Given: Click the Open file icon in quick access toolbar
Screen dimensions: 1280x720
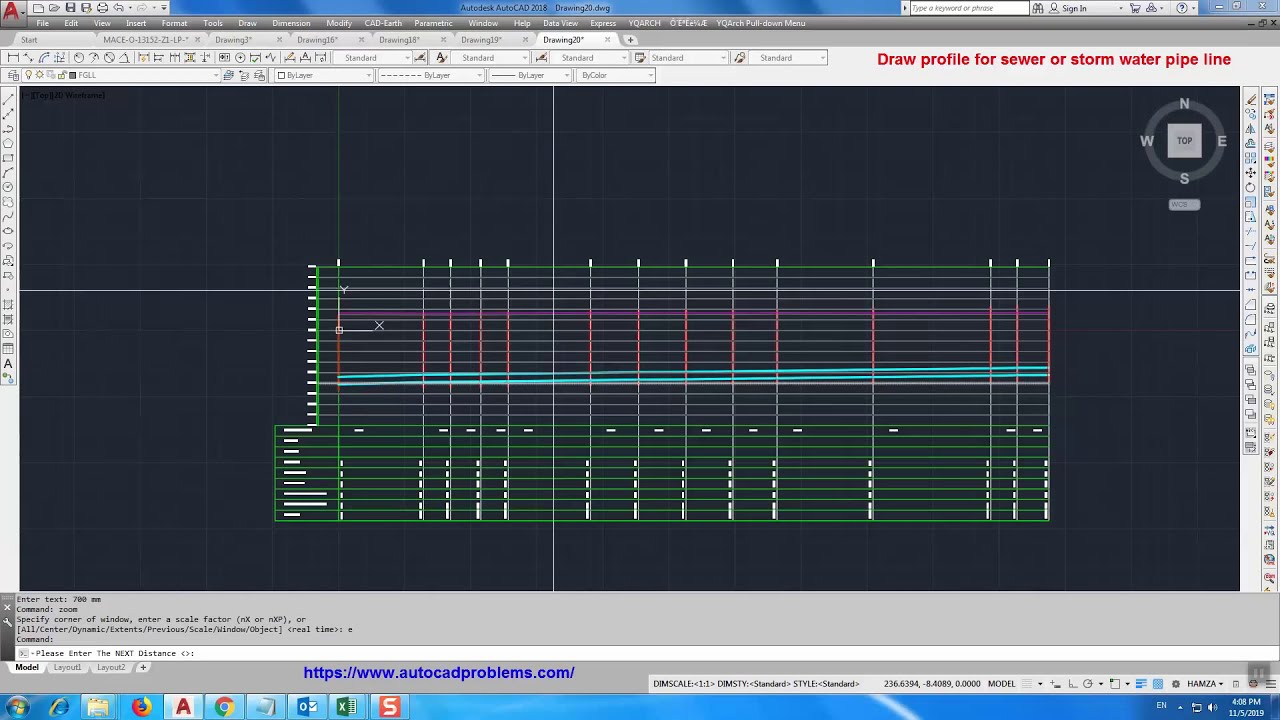Looking at the screenshot, I should tap(54, 8).
